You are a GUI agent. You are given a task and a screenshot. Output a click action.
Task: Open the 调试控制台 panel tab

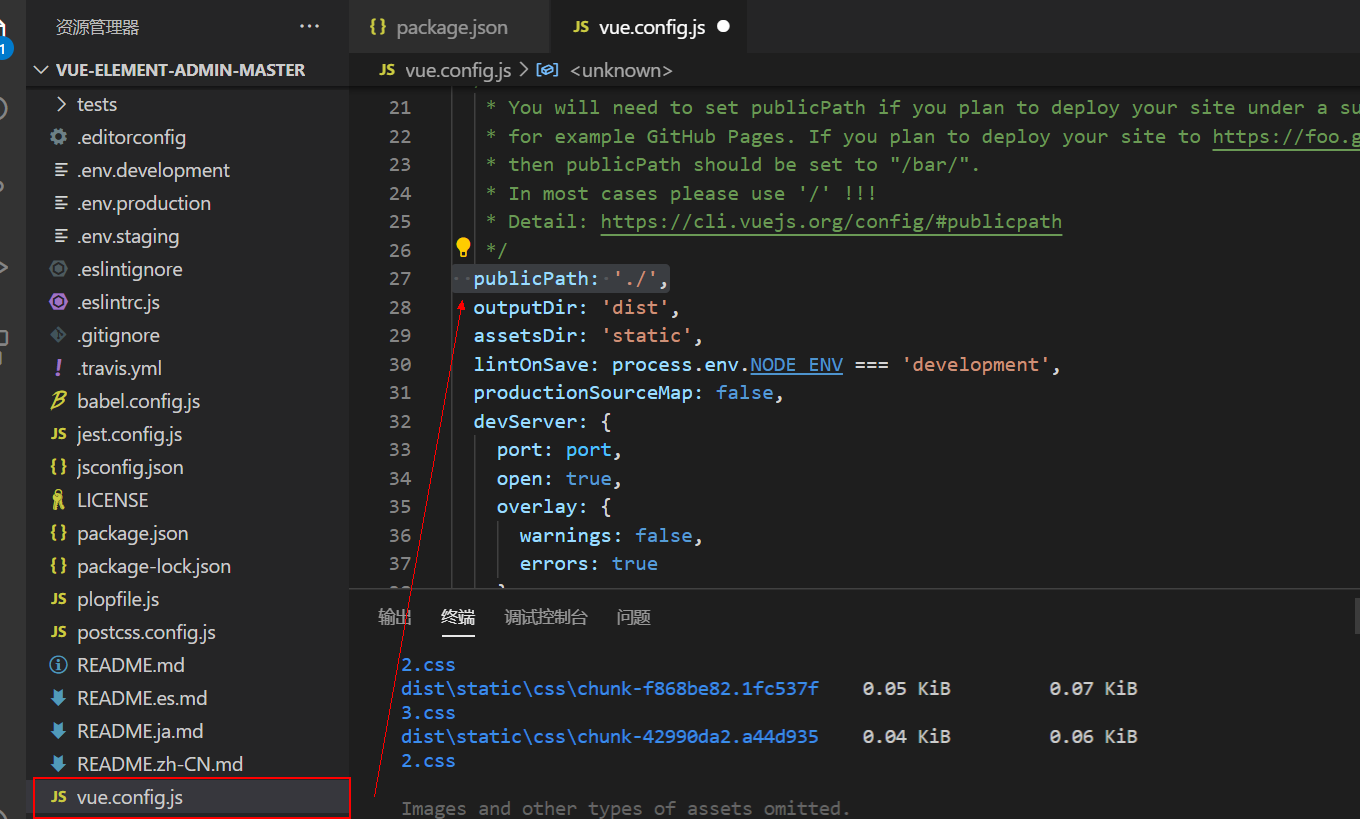[x=546, y=617]
